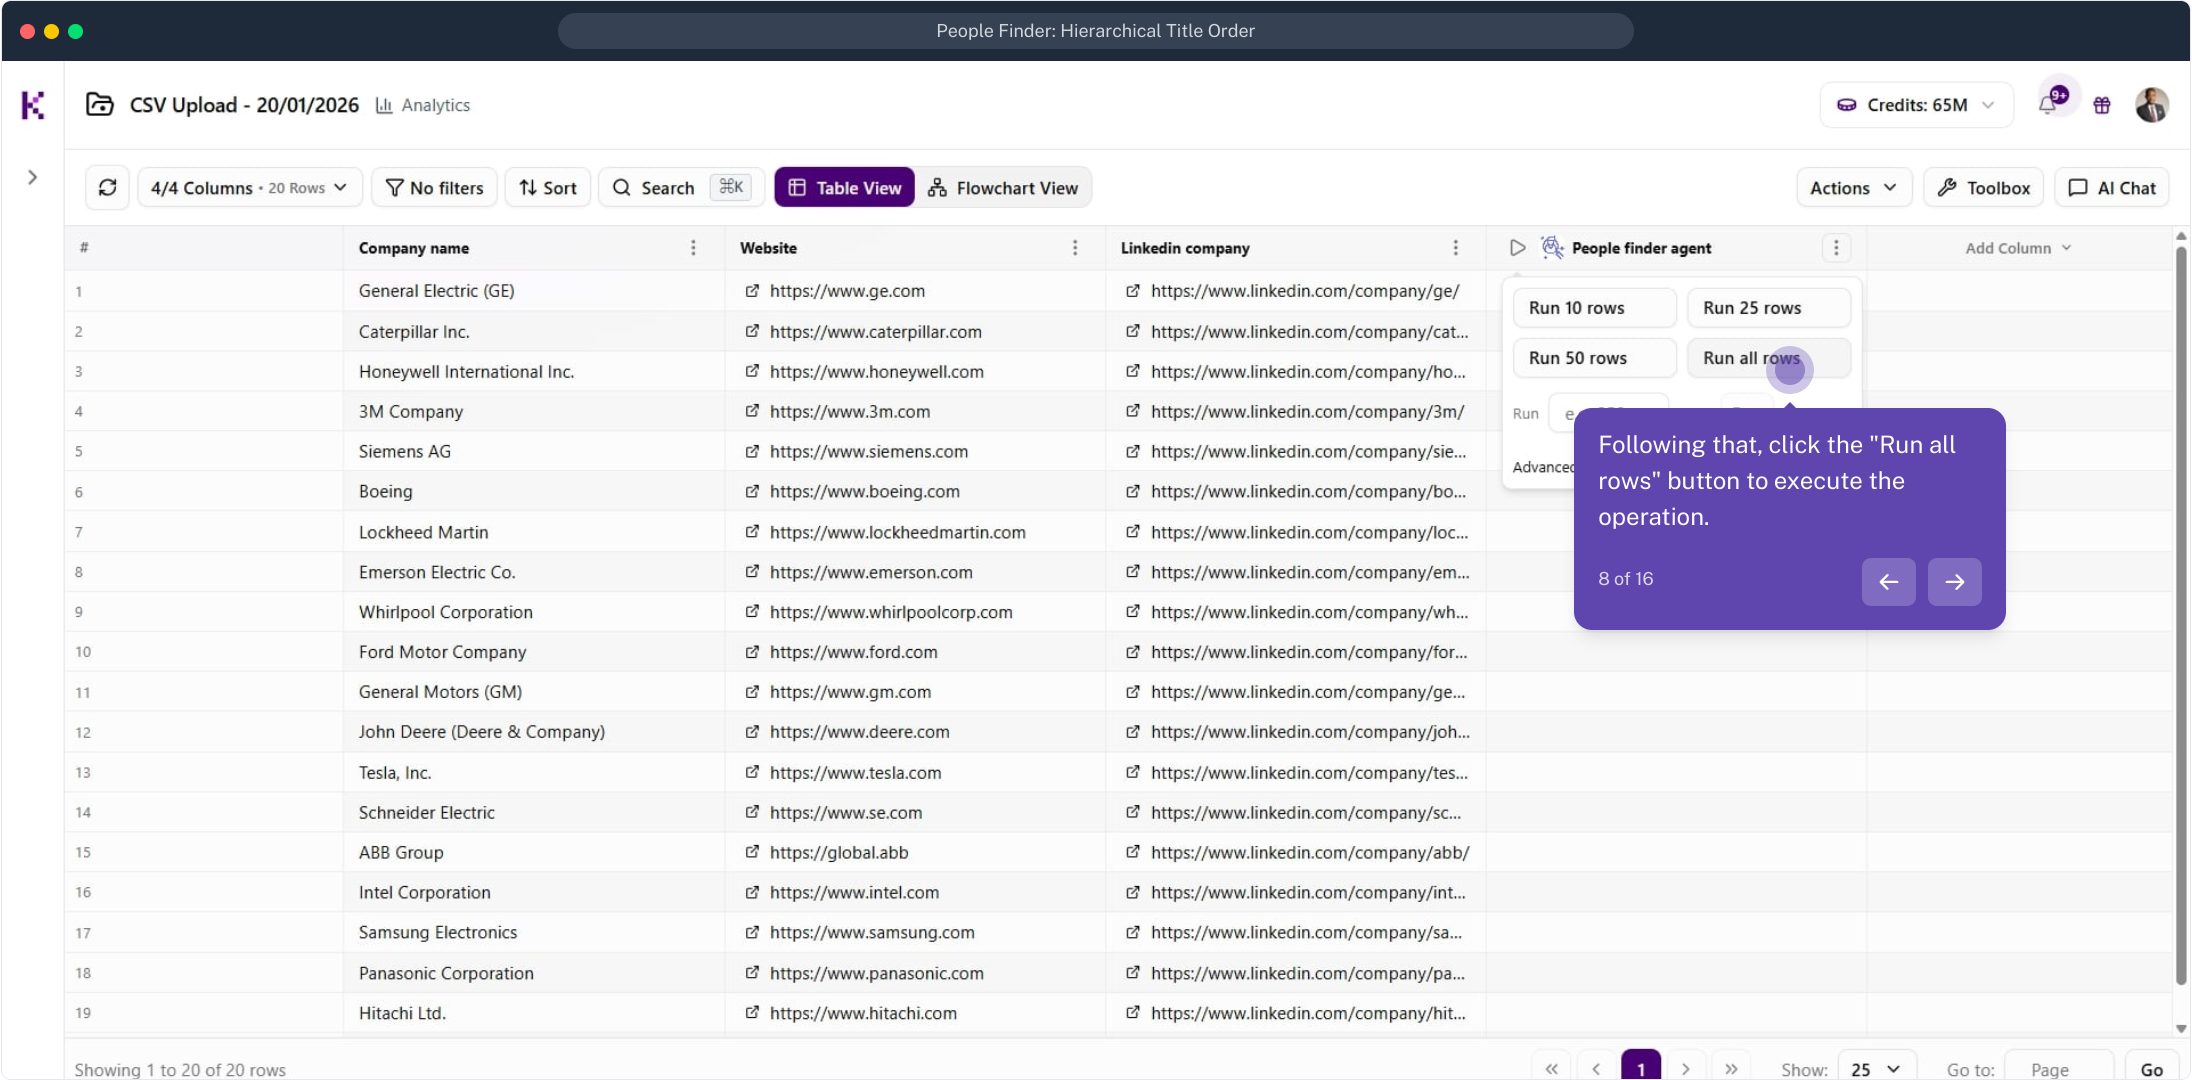Viewport: 2192px width, 1080px height.
Task: Click external link icon for emerson.com
Action: (752, 572)
